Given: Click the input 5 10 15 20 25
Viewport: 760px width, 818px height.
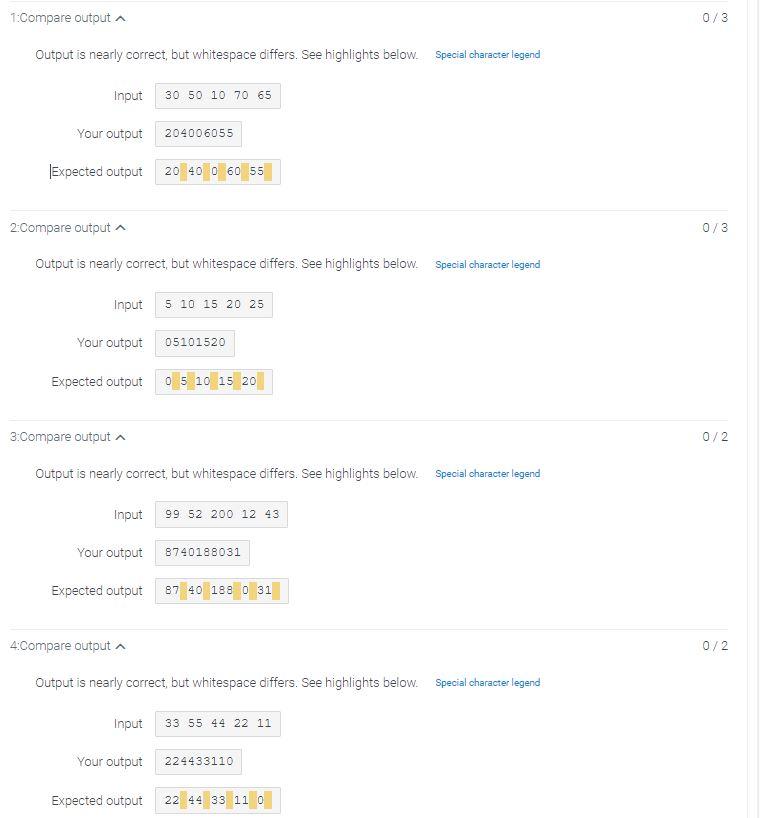Looking at the screenshot, I should 213,304.
